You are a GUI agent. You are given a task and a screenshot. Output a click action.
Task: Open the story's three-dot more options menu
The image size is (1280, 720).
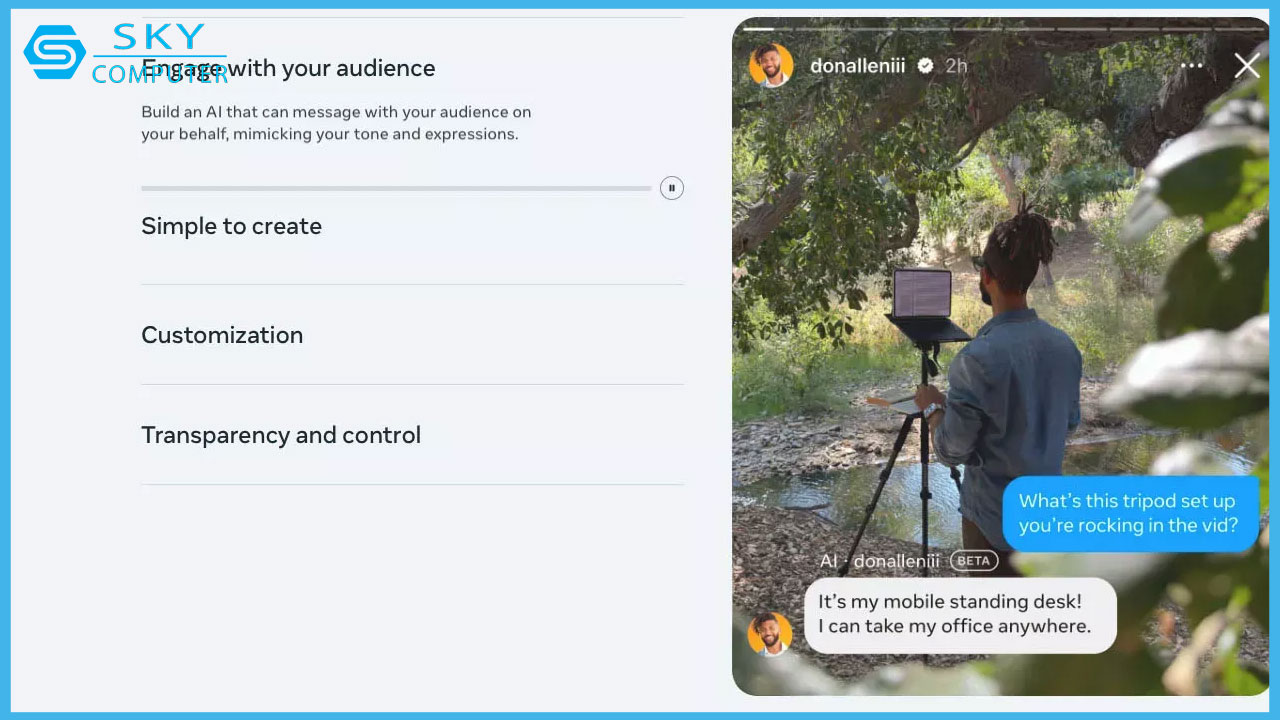tap(1191, 66)
